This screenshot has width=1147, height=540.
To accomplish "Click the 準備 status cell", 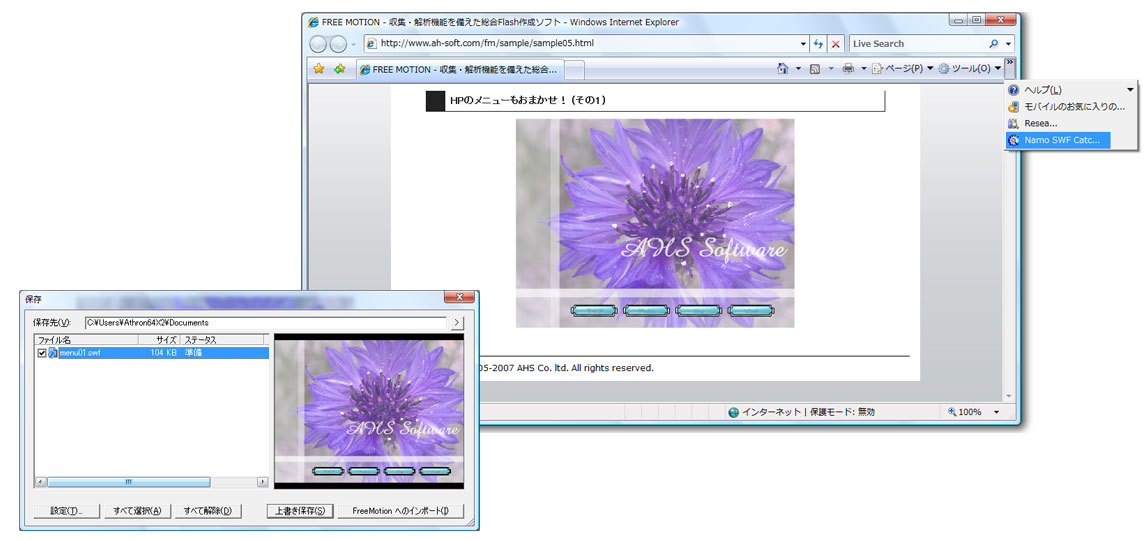I will (193, 353).
